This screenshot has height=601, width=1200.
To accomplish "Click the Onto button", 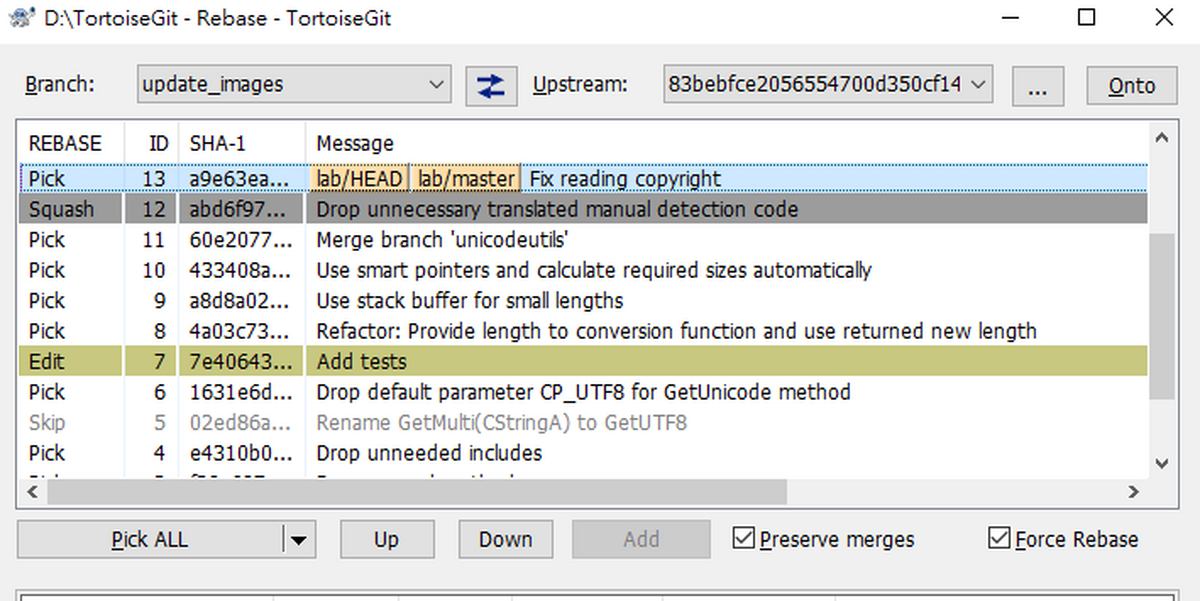I will click(x=1132, y=86).
